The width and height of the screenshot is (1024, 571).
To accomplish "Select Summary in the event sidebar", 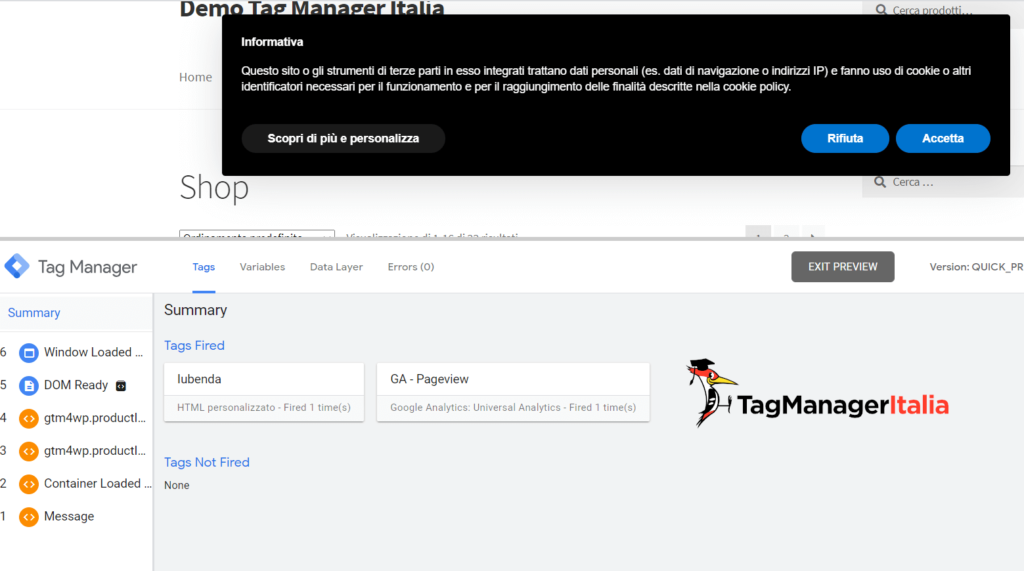I will coord(34,313).
